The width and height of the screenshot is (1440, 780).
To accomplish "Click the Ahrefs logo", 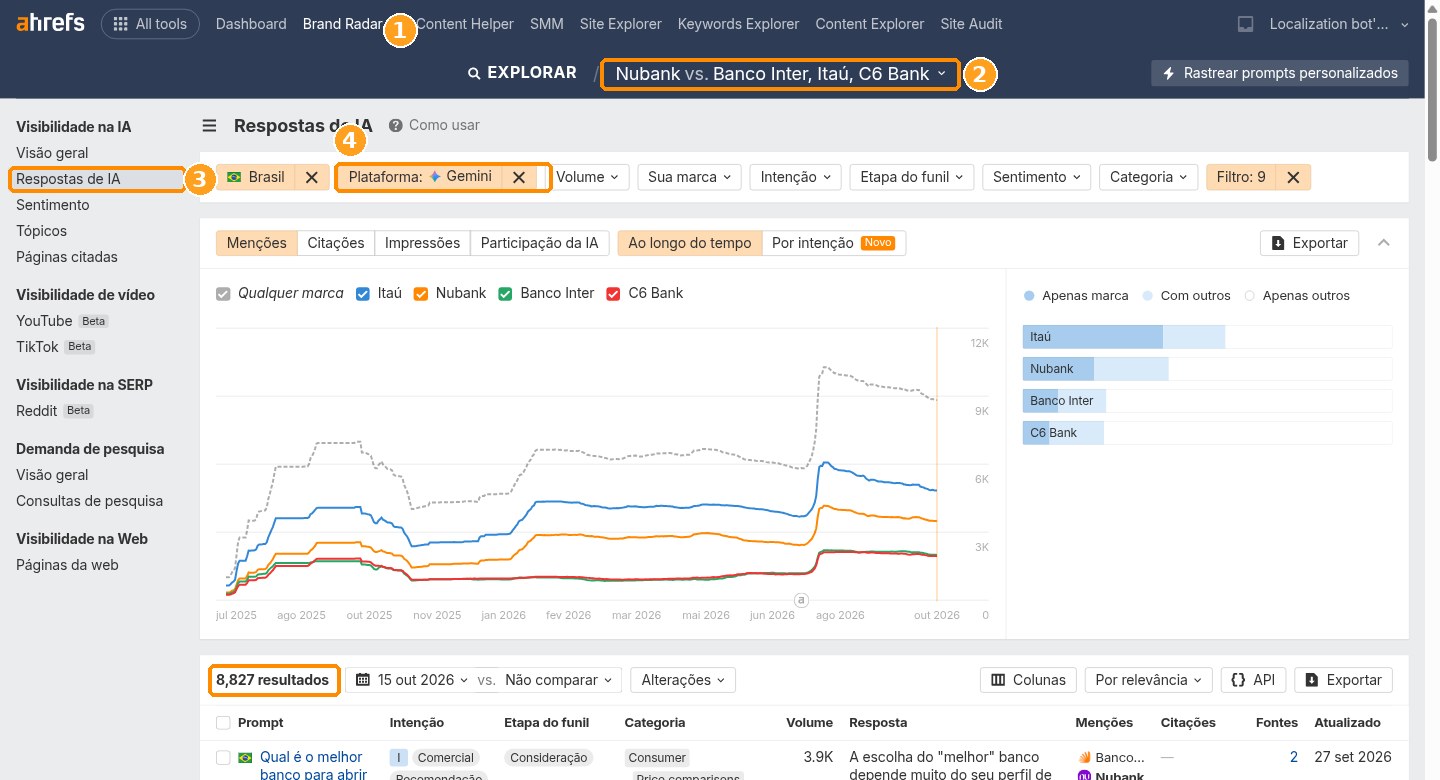I will tap(50, 23).
